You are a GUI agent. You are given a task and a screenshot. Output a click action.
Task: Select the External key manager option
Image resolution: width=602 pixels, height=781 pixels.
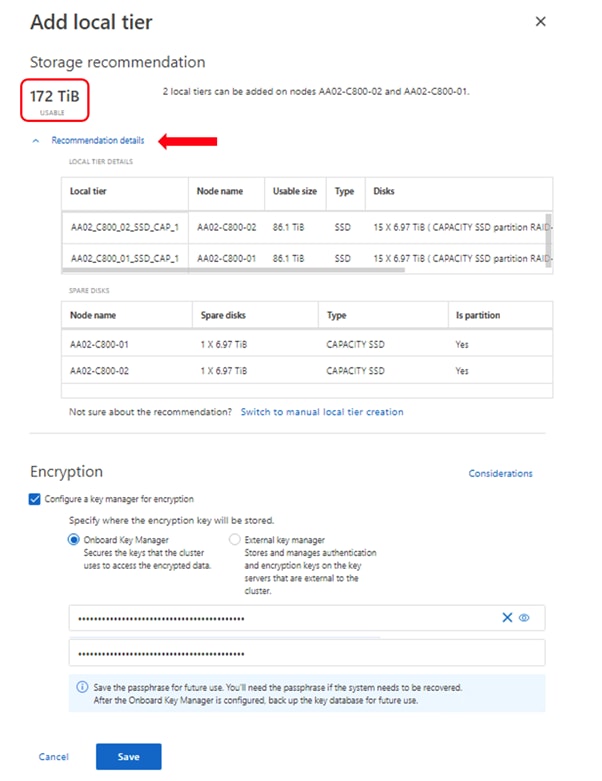[x=234, y=539]
